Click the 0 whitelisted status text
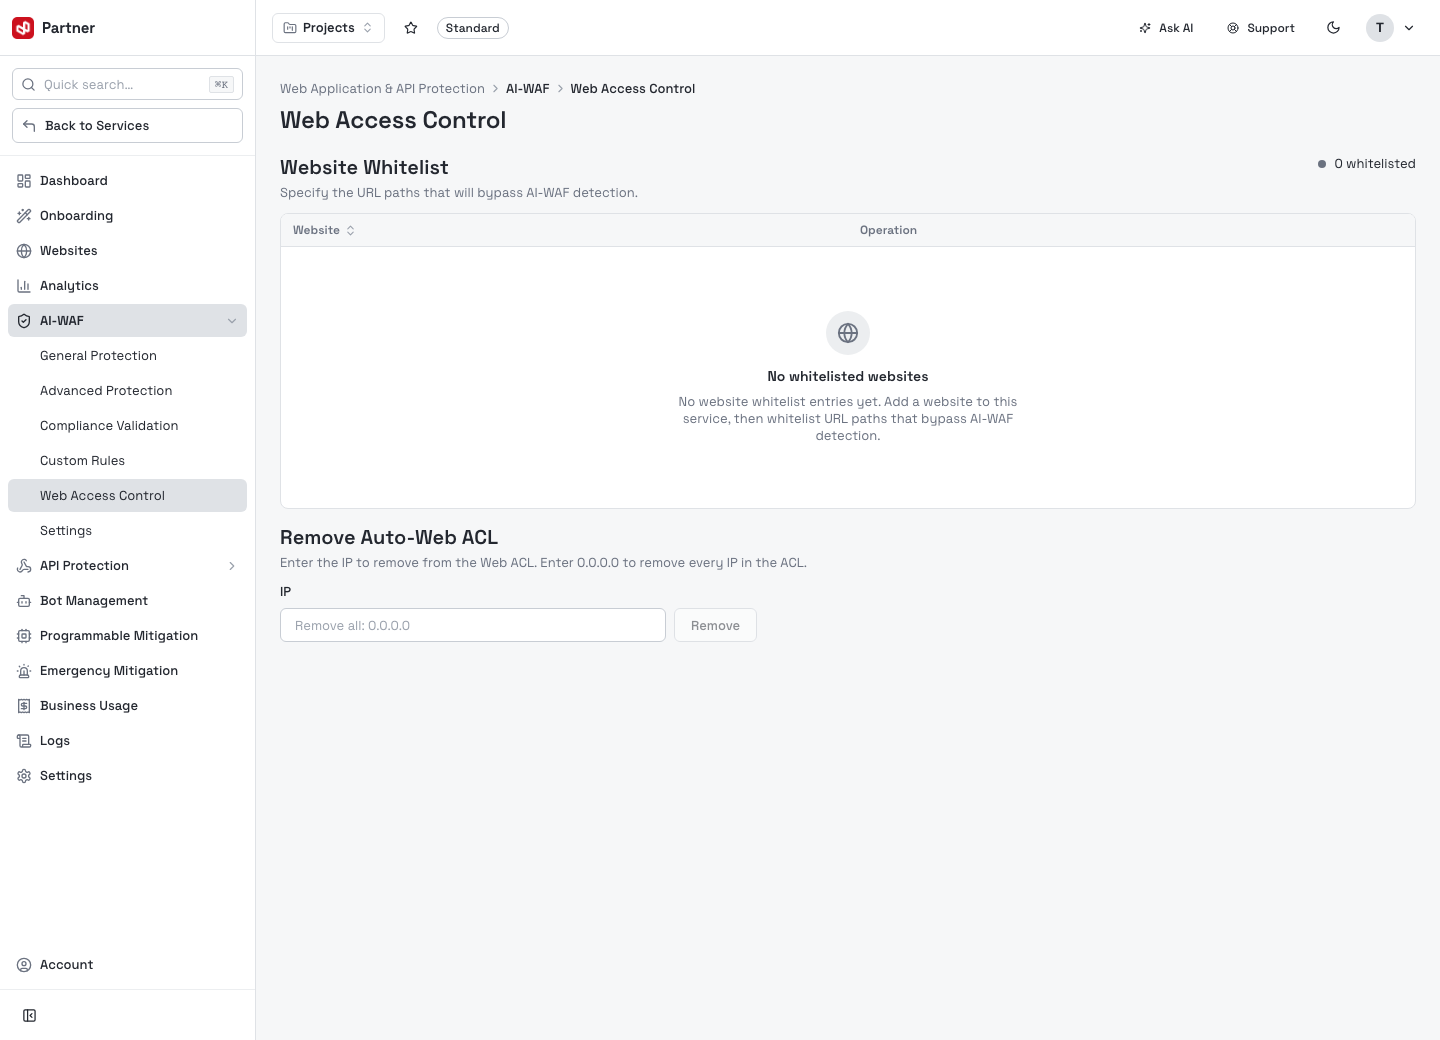Image resolution: width=1440 pixels, height=1040 pixels. click(x=1374, y=164)
